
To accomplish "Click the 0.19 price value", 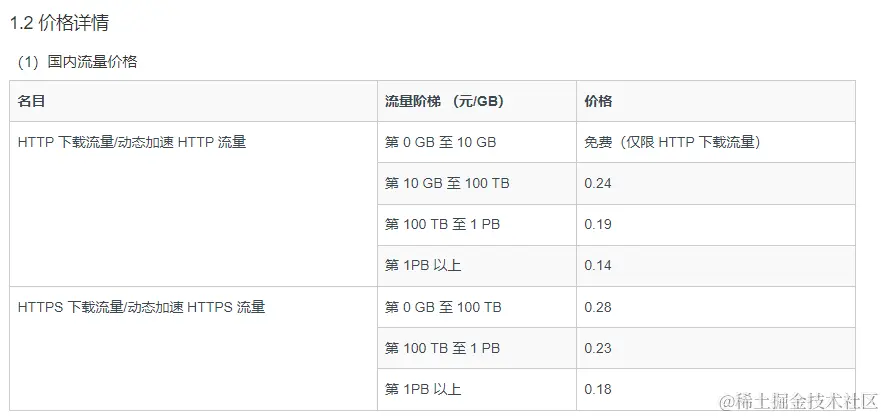I will (x=598, y=225).
